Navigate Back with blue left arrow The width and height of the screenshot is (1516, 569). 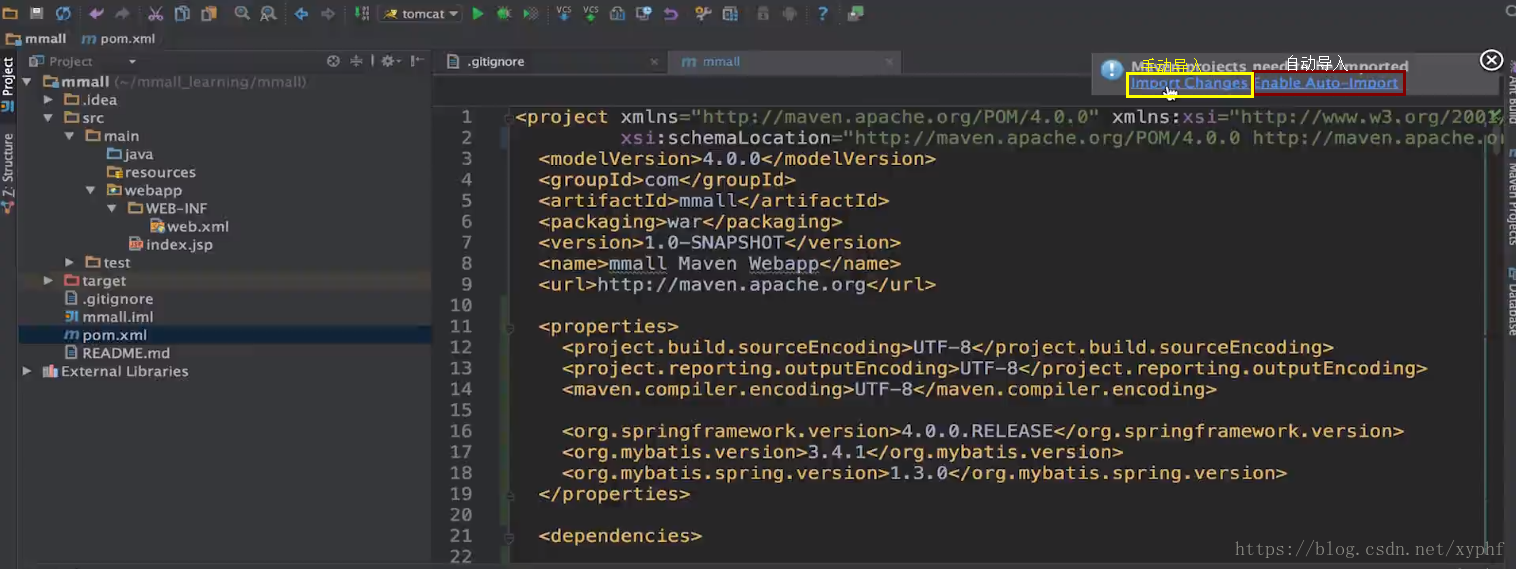point(301,14)
